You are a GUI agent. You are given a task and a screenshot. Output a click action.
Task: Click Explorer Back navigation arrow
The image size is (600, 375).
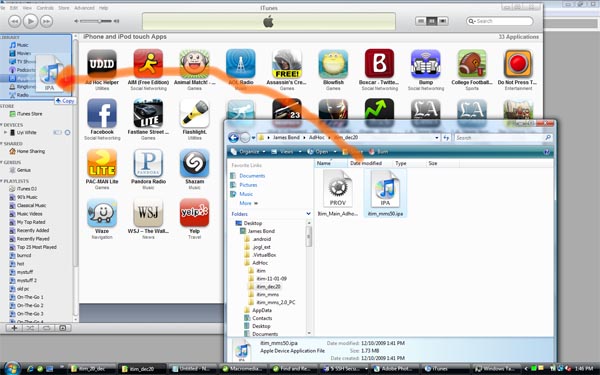[x=233, y=137]
